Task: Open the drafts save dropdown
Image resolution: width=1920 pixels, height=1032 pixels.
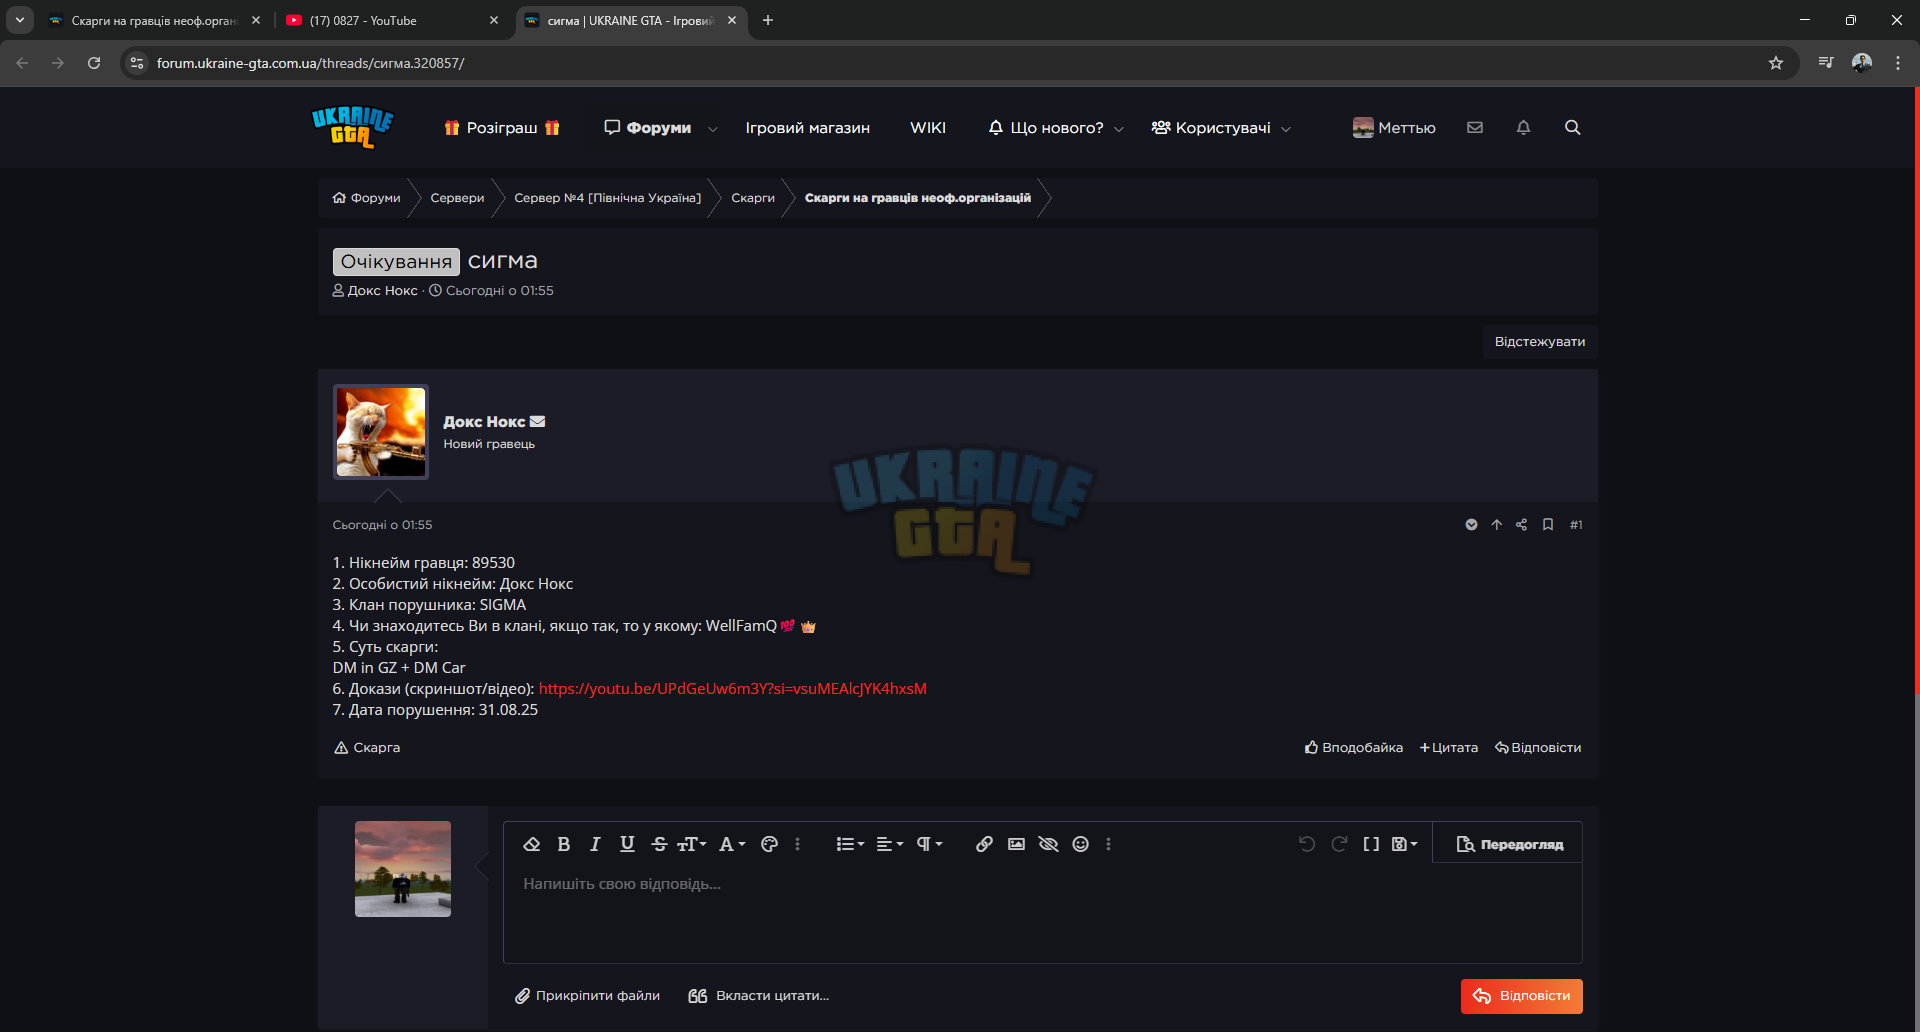Action: click(1405, 844)
